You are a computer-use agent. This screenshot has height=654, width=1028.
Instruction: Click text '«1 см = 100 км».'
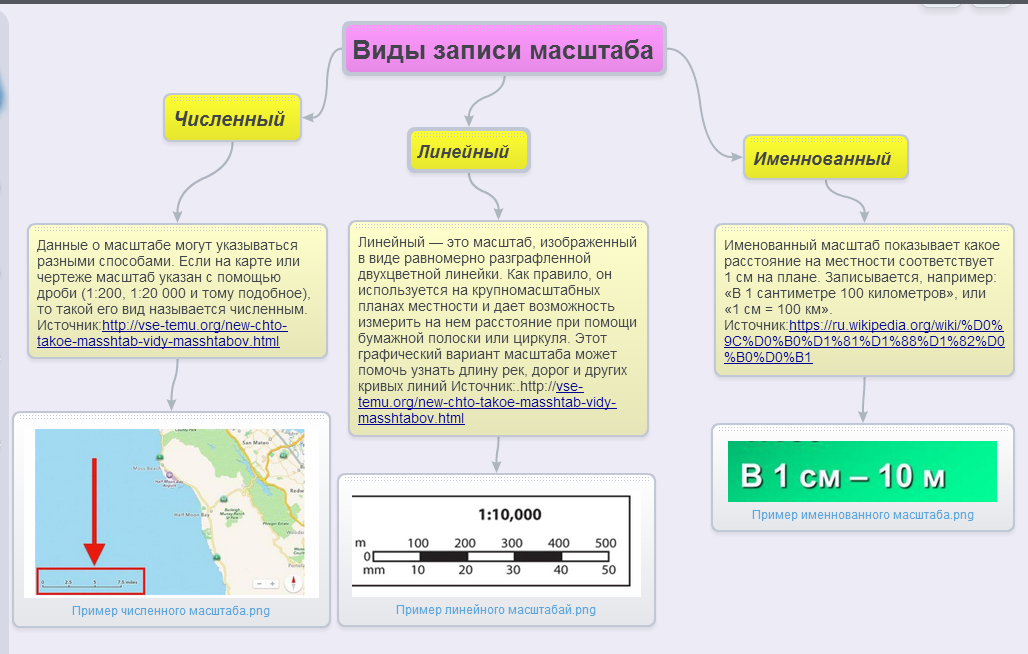pos(778,309)
